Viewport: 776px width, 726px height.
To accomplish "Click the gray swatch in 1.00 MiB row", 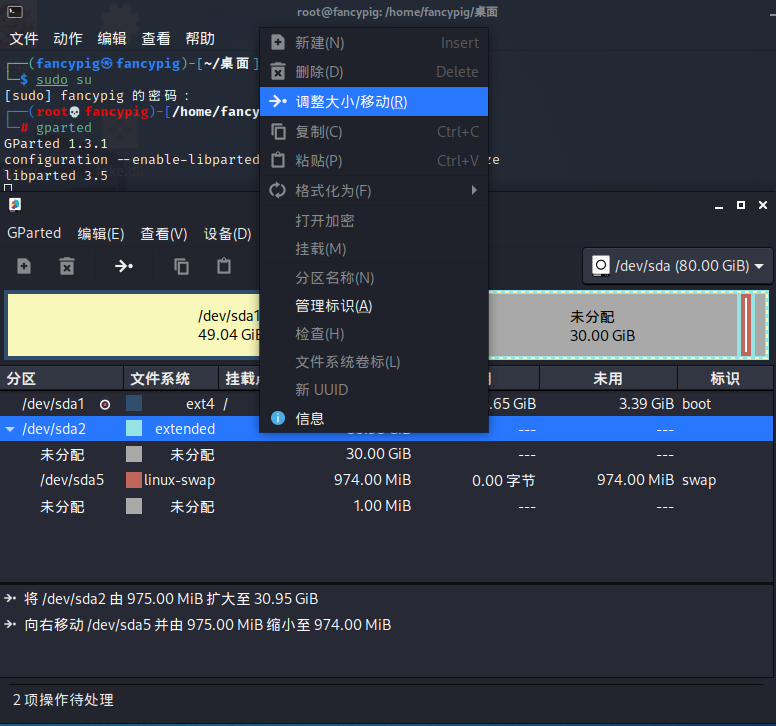I will tap(134, 506).
